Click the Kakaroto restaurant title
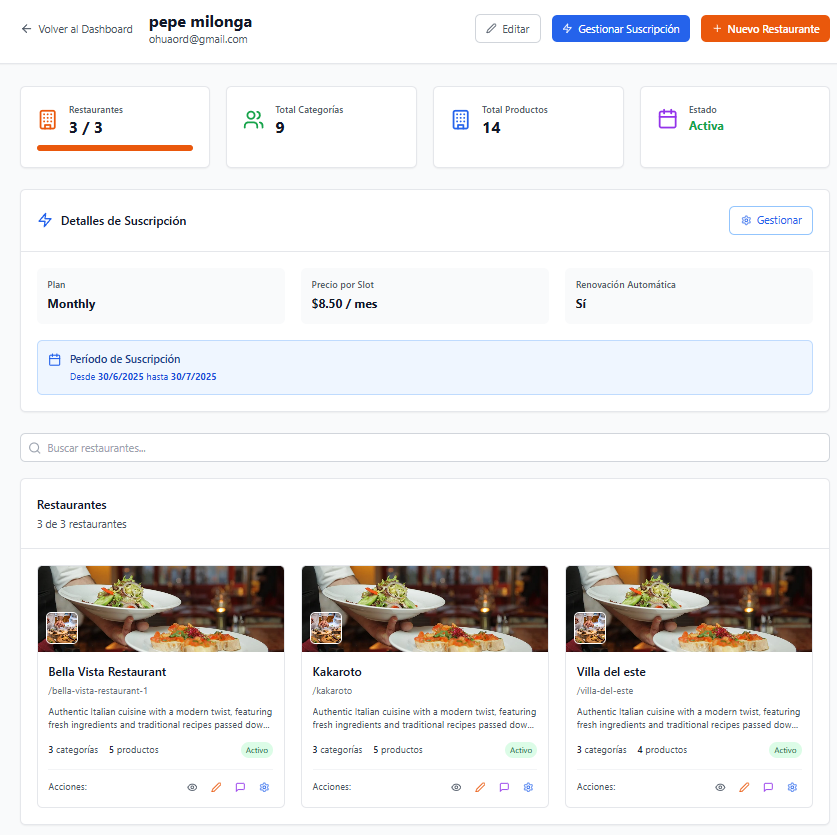This screenshot has height=835, width=837. coord(337,672)
